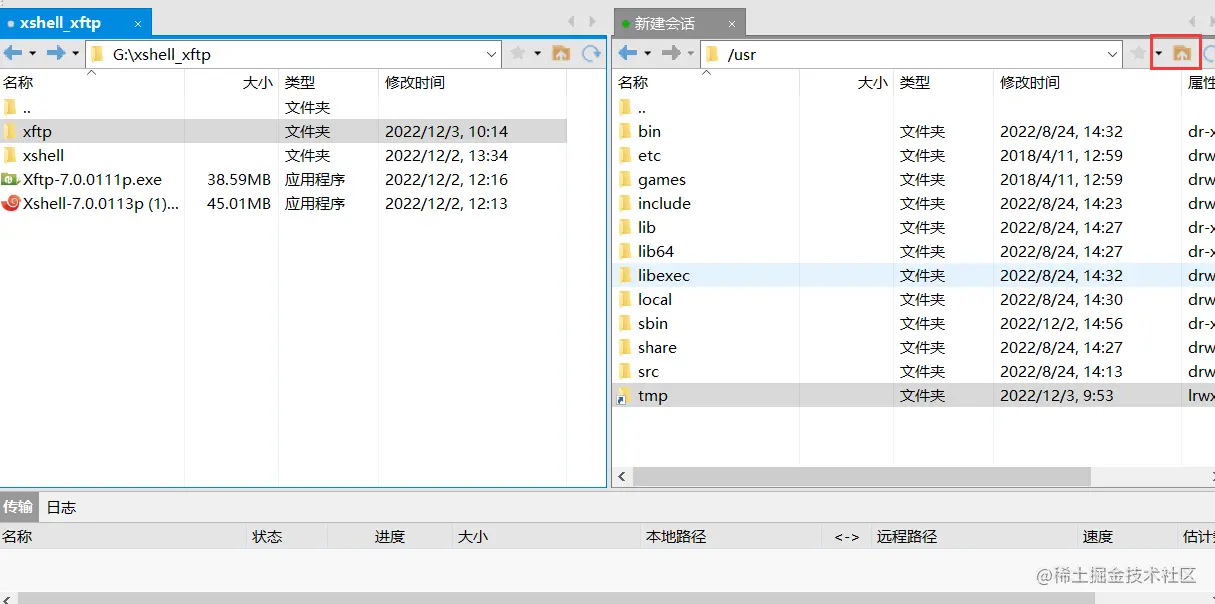Go forward in local pane navigation

[56, 53]
